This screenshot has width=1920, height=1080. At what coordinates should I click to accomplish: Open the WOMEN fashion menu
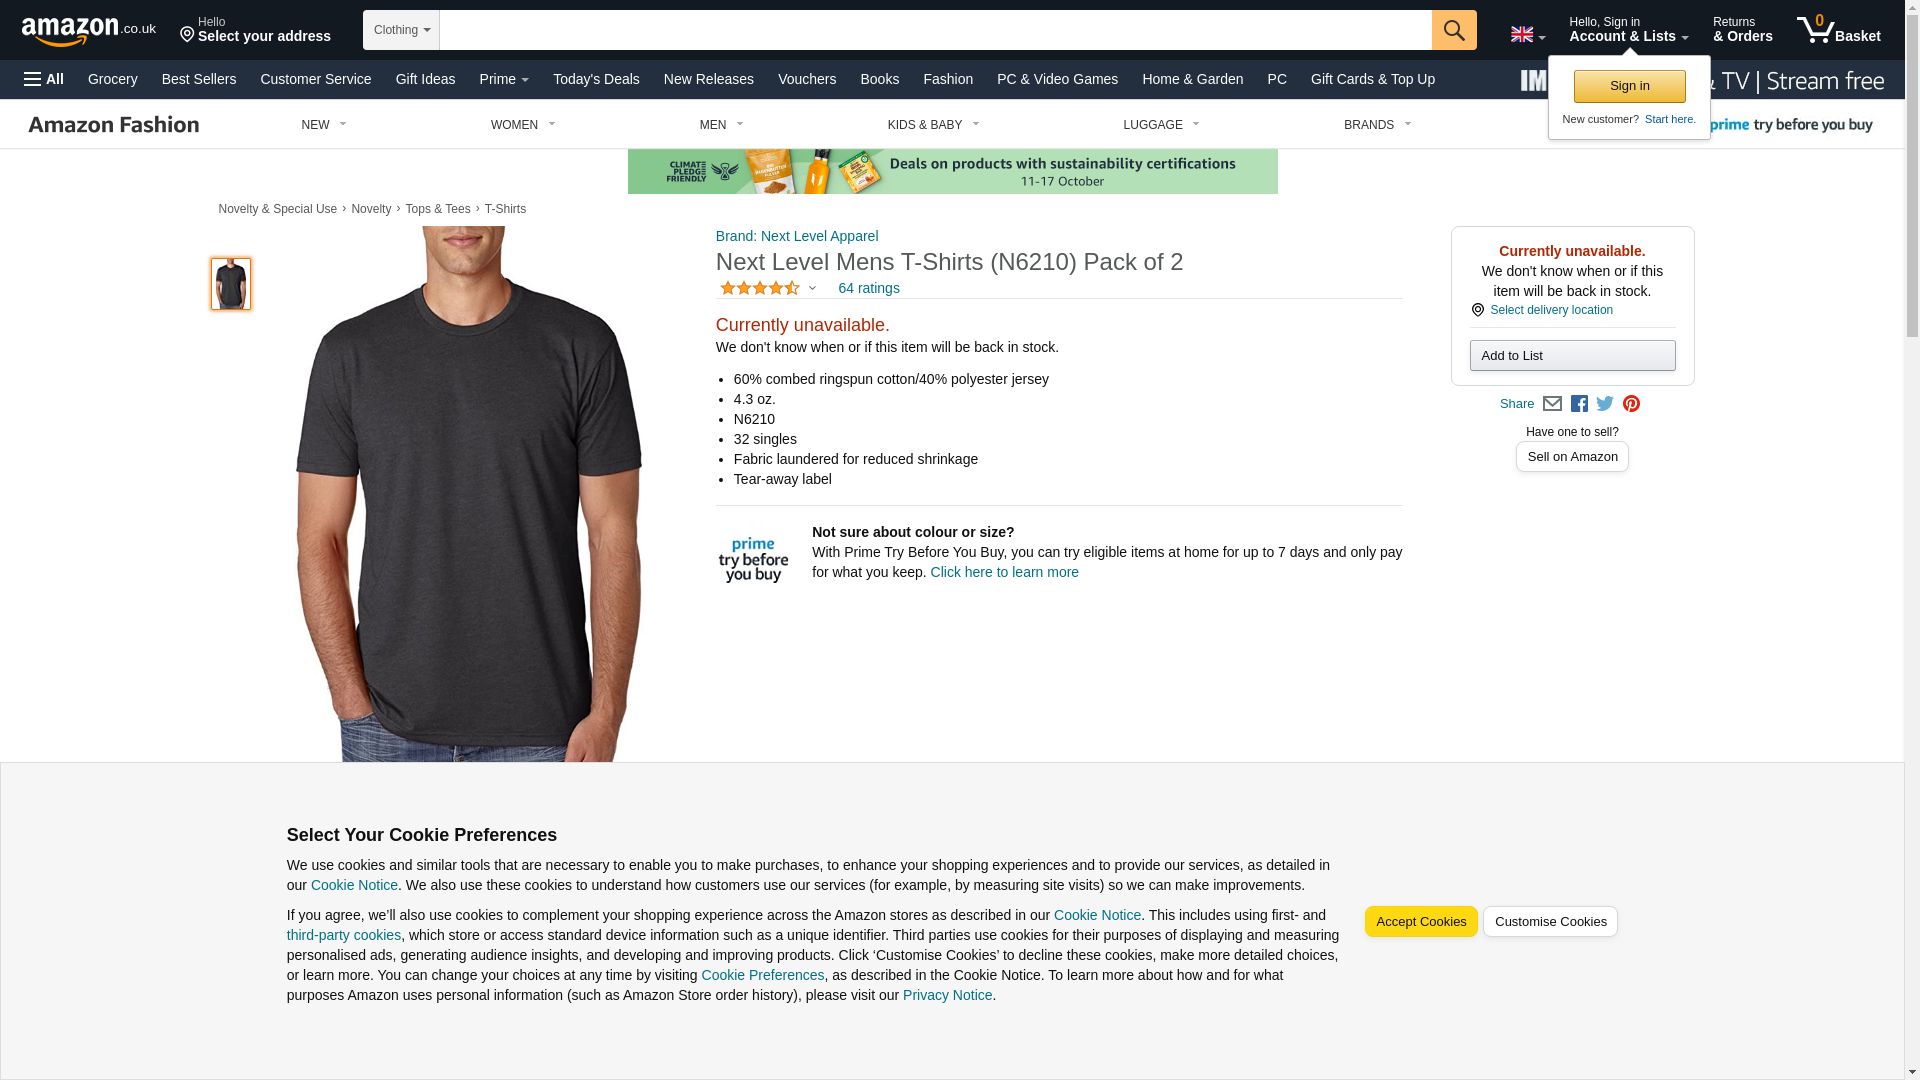(x=523, y=125)
